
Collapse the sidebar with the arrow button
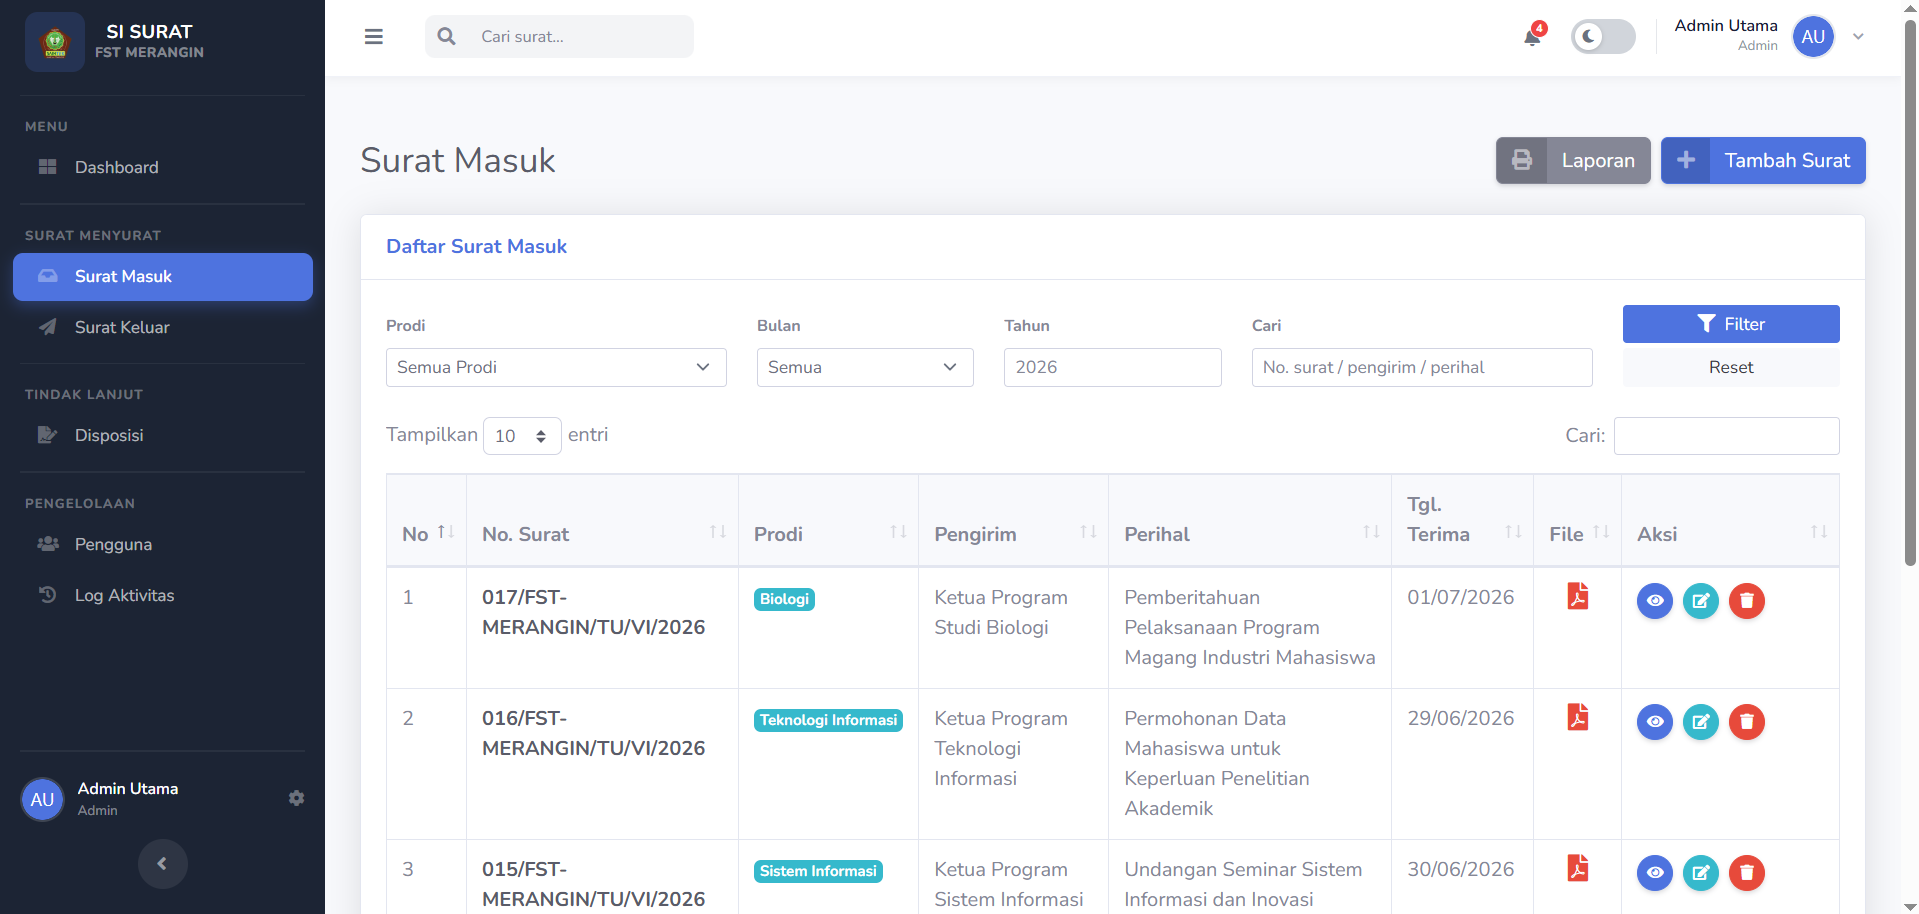[x=162, y=864]
